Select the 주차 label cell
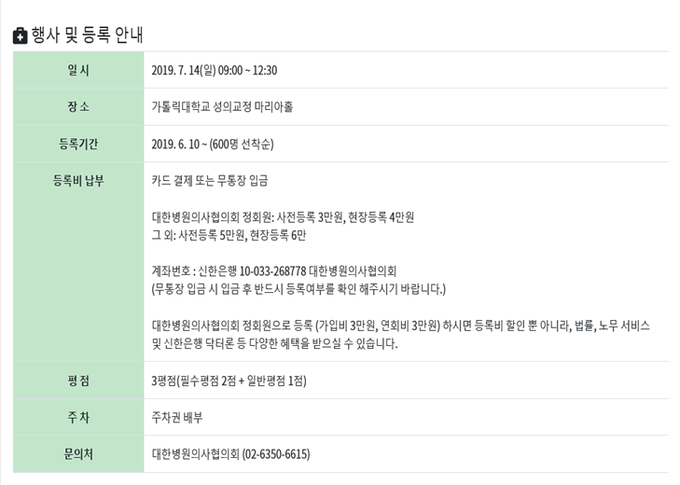Image resolution: width=680 pixels, height=485 pixels. coord(78,417)
